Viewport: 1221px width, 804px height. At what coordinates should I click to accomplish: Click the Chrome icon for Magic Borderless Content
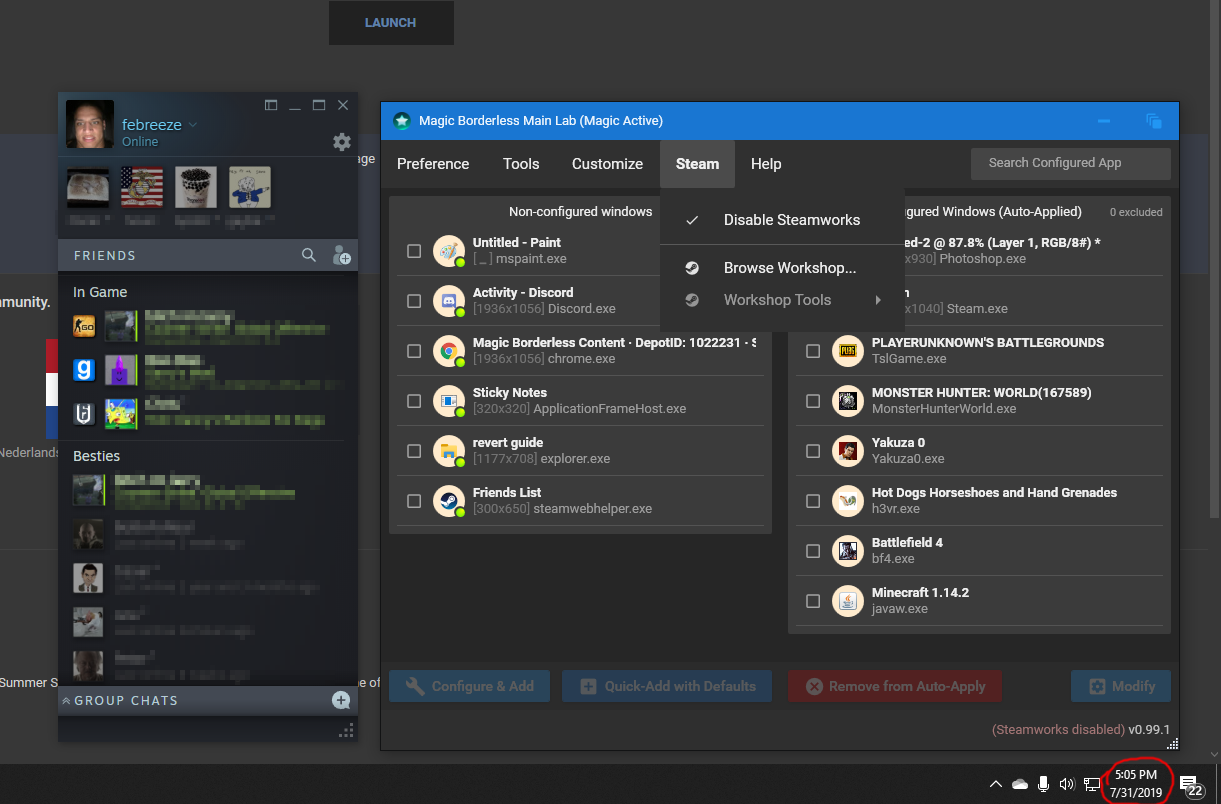pyautogui.click(x=449, y=351)
